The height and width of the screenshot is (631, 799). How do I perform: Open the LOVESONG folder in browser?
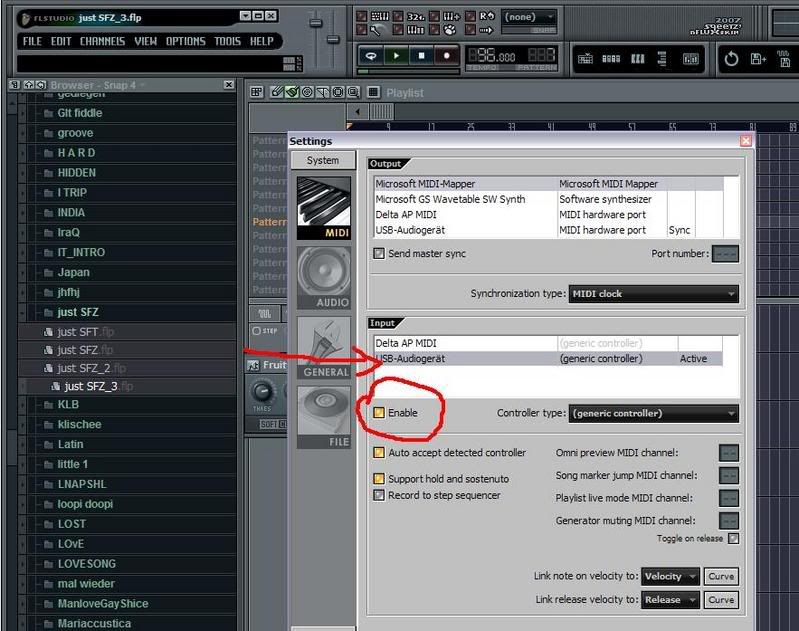86,564
